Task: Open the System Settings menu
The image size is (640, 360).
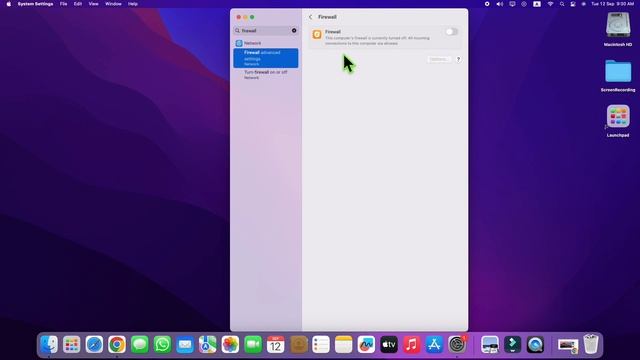Action: coord(35,4)
